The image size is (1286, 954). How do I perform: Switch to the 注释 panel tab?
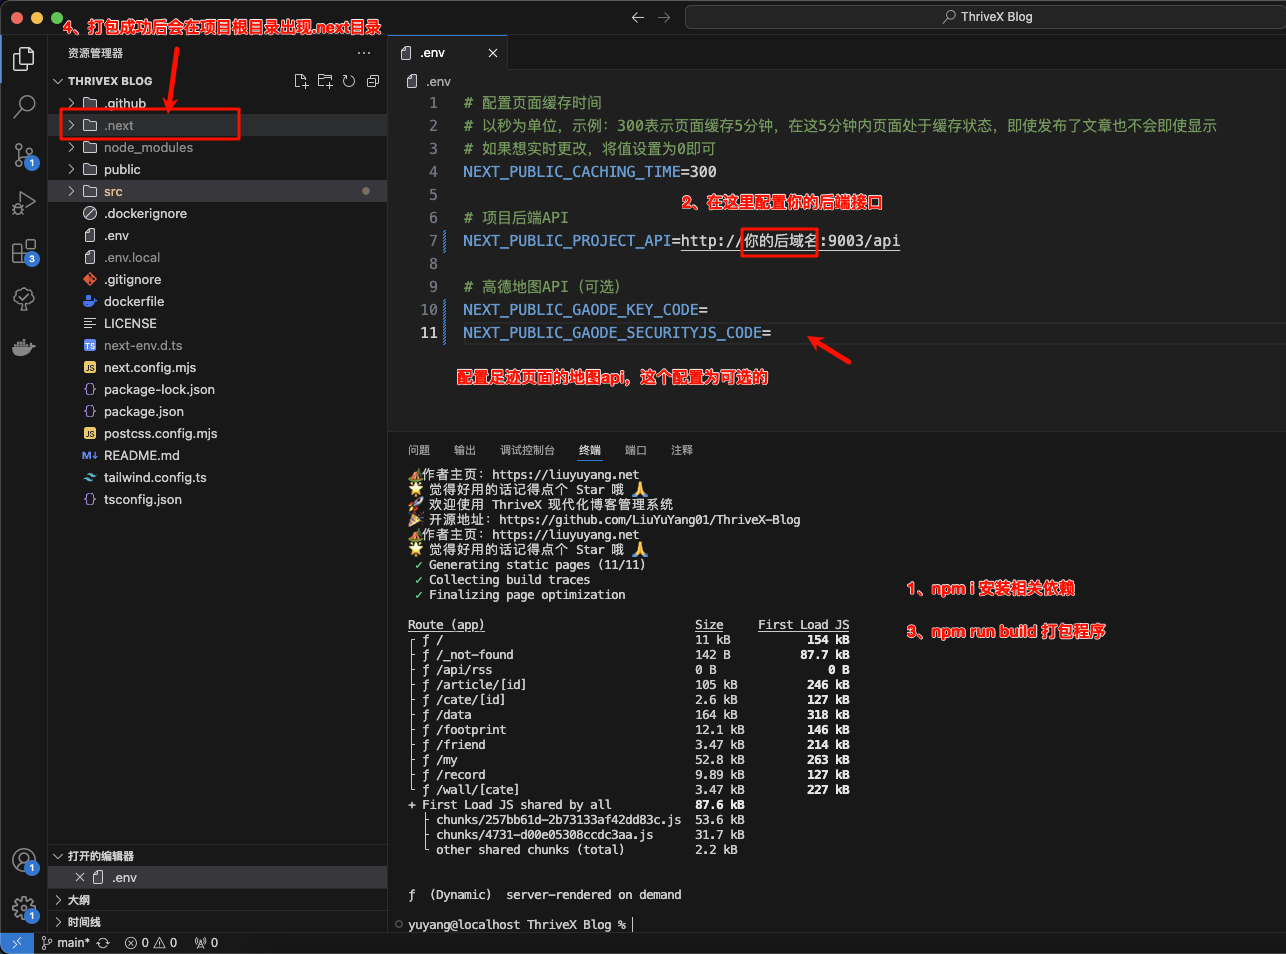pyautogui.click(x=682, y=450)
